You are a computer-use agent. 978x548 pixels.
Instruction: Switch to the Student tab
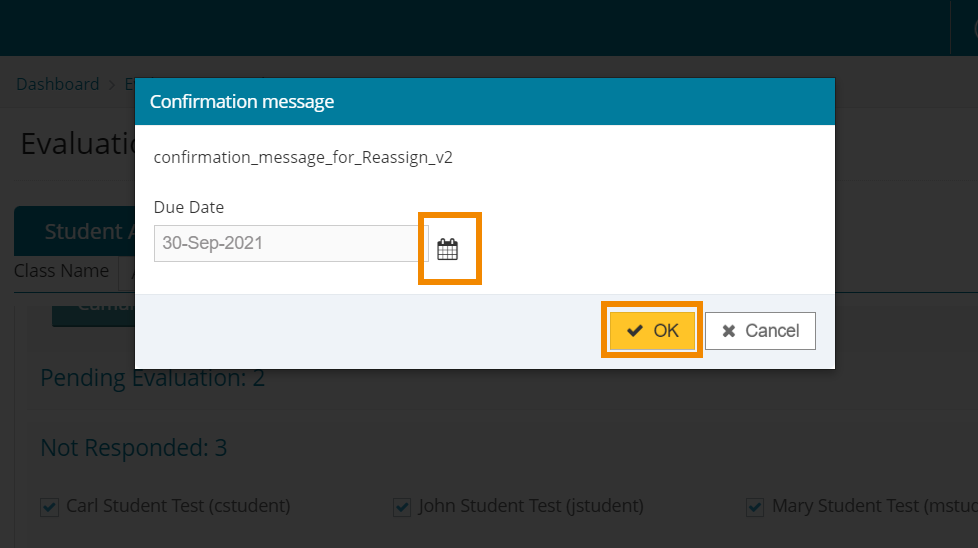pyautogui.click(x=80, y=232)
